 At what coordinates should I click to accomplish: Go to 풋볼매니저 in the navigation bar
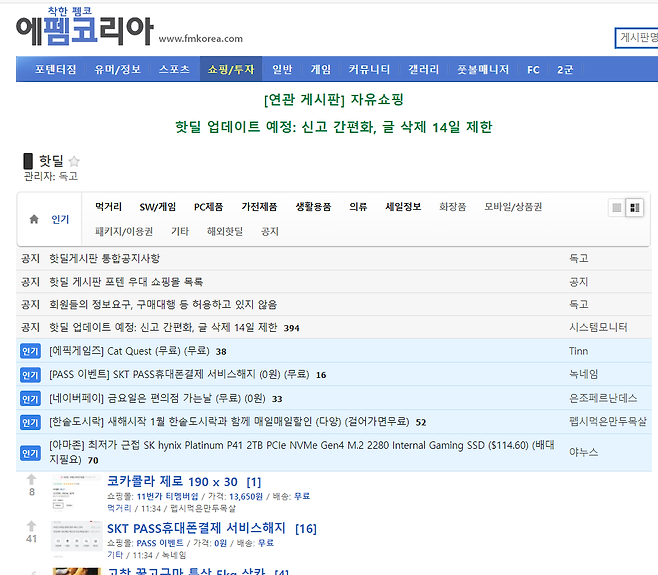click(x=483, y=70)
